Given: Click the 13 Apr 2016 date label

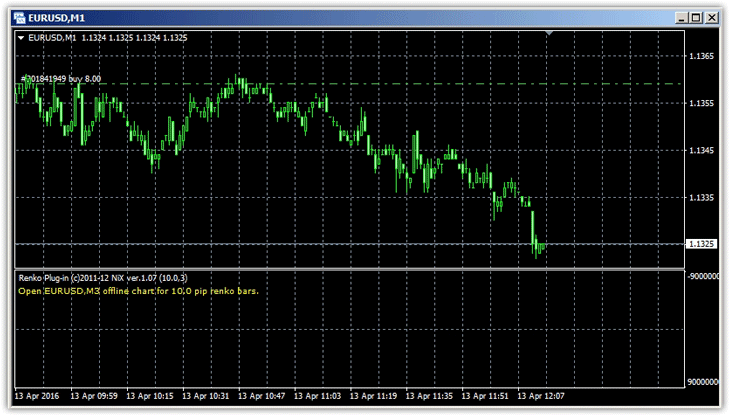Looking at the screenshot, I should 39,395.
